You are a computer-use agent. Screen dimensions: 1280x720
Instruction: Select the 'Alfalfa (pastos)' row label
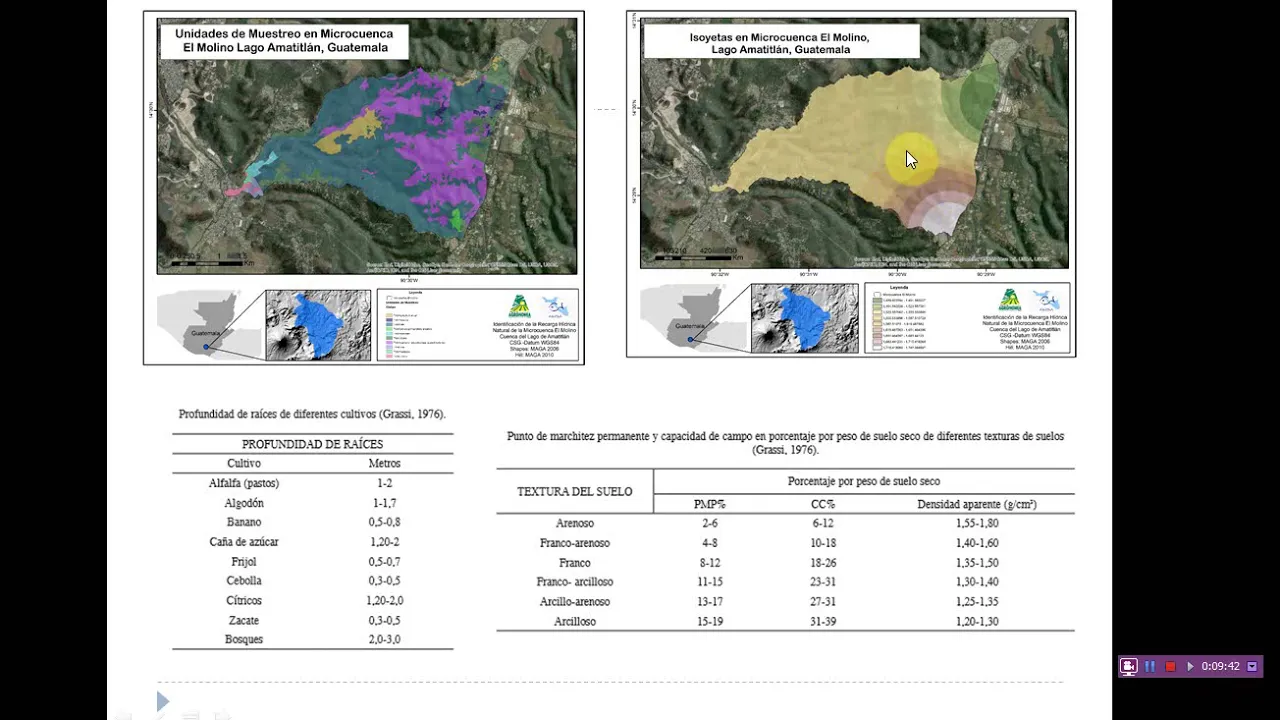[x=244, y=483]
